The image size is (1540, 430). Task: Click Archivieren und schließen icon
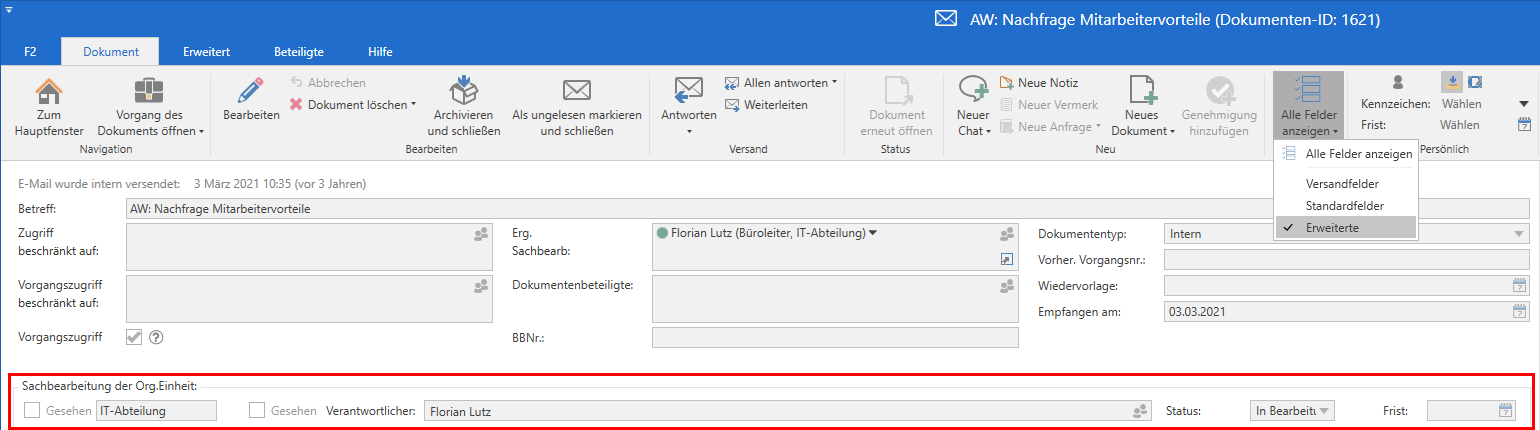(463, 92)
